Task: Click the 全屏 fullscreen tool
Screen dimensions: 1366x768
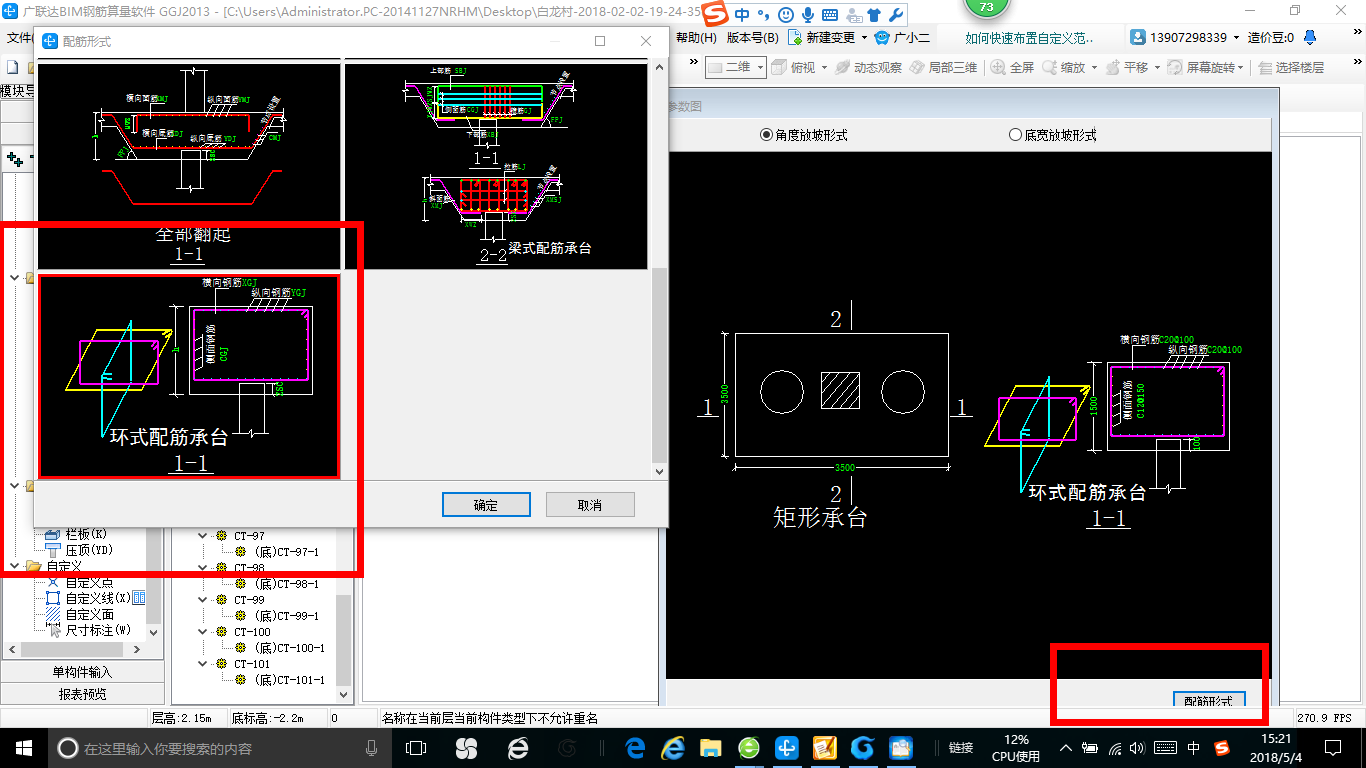Action: 1012,67
